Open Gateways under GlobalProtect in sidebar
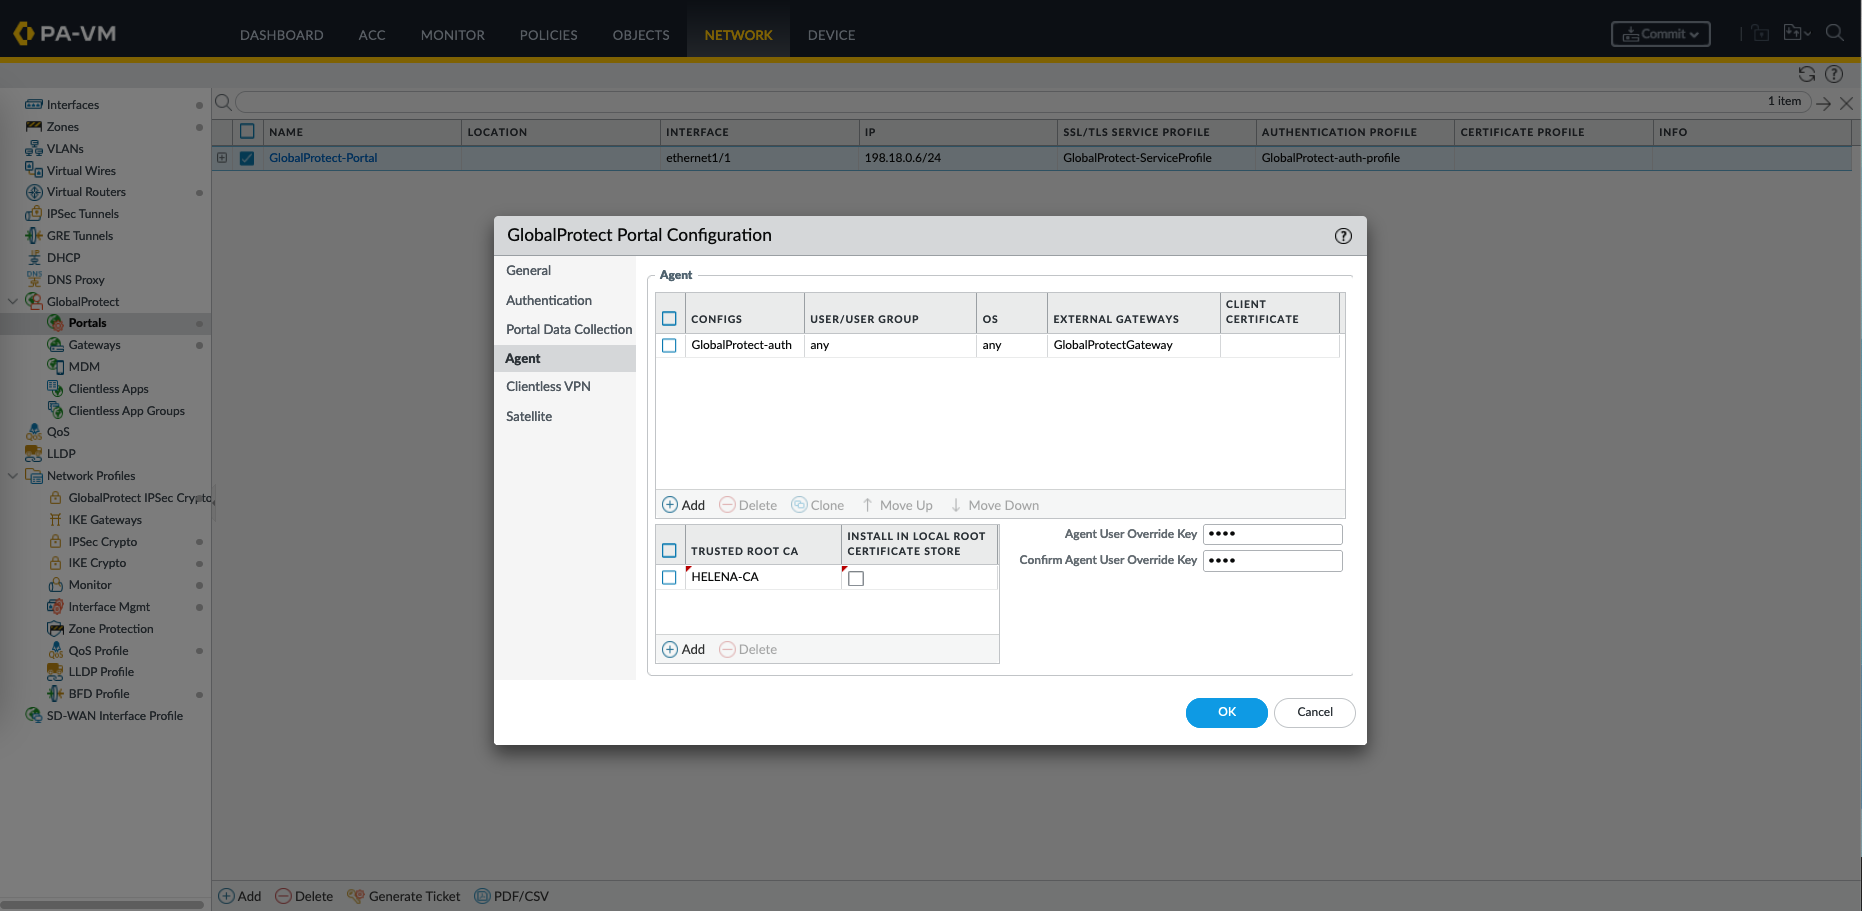 (94, 345)
